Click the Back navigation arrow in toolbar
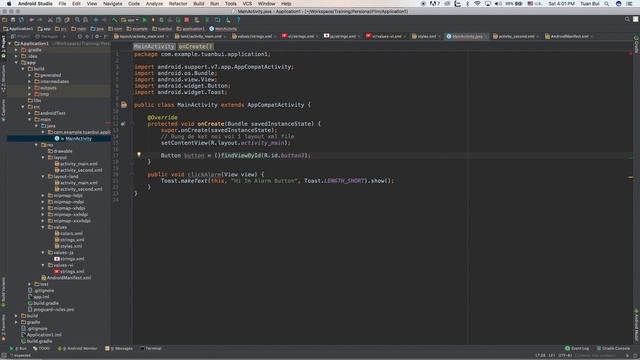Image resolution: width=640 pixels, height=360 pixels. click(x=96, y=20)
